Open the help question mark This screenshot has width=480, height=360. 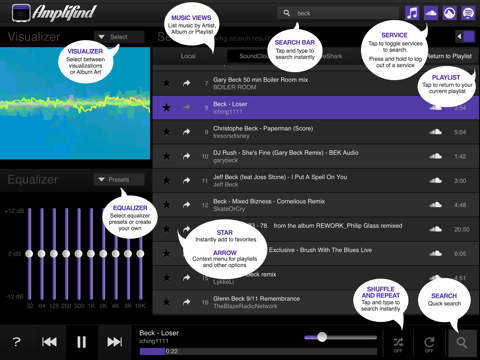click(16, 342)
